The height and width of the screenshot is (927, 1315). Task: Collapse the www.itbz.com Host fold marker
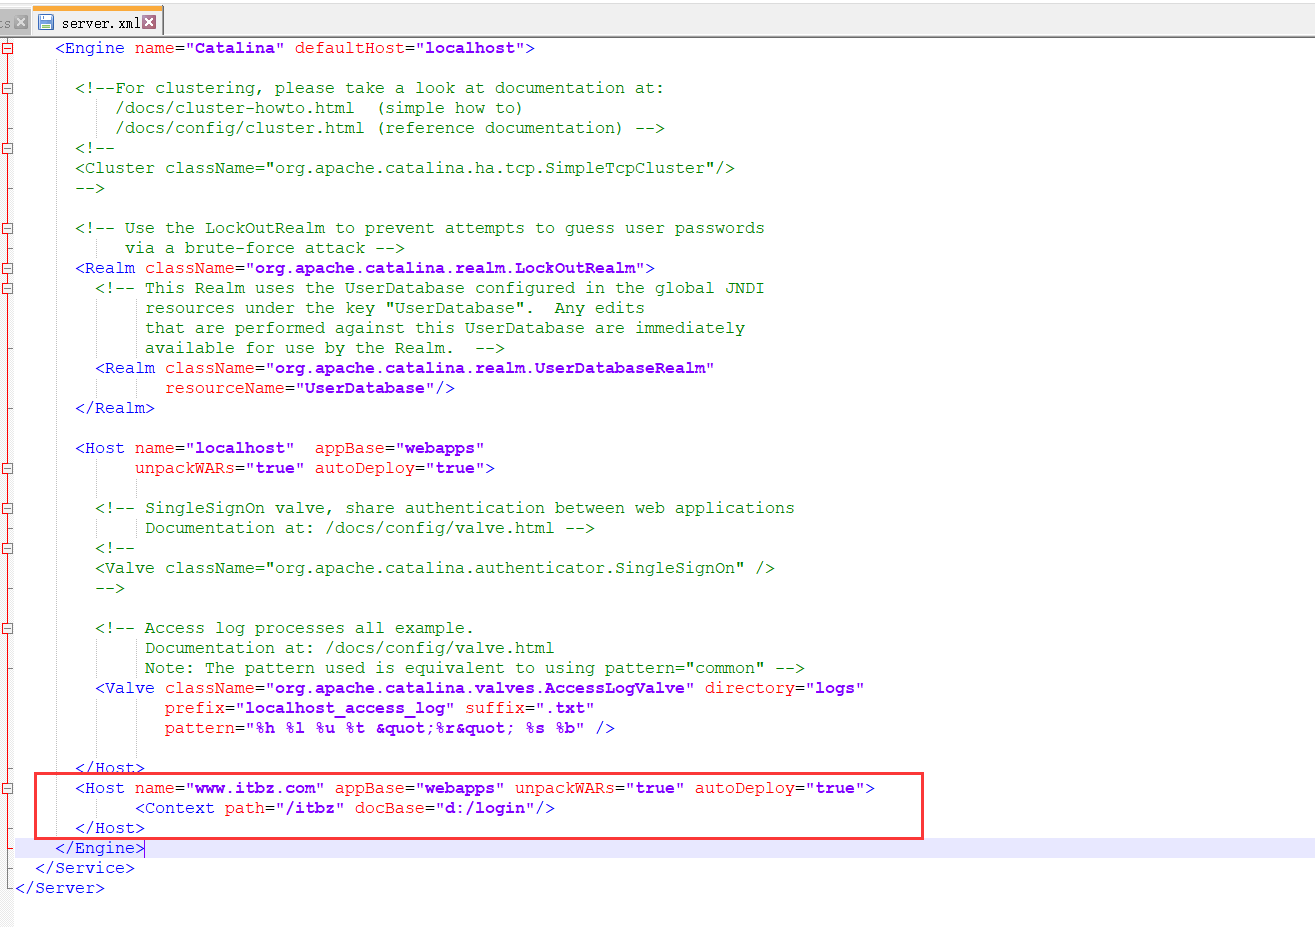(x=7, y=788)
